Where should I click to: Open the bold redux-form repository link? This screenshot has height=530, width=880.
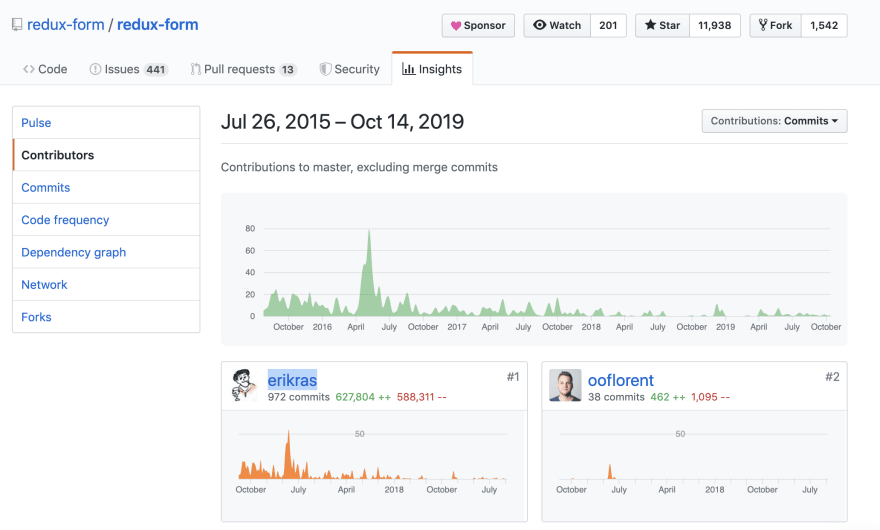(158, 25)
